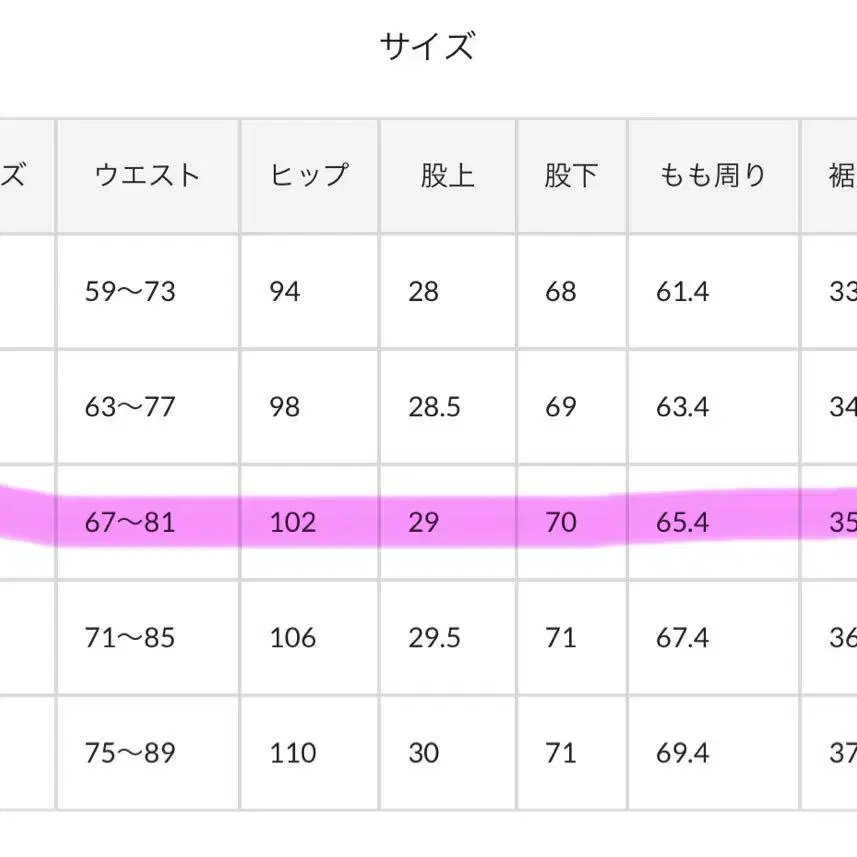The width and height of the screenshot is (857, 857).
Task: Select the rise value 28.5
Action: point(434,407)
